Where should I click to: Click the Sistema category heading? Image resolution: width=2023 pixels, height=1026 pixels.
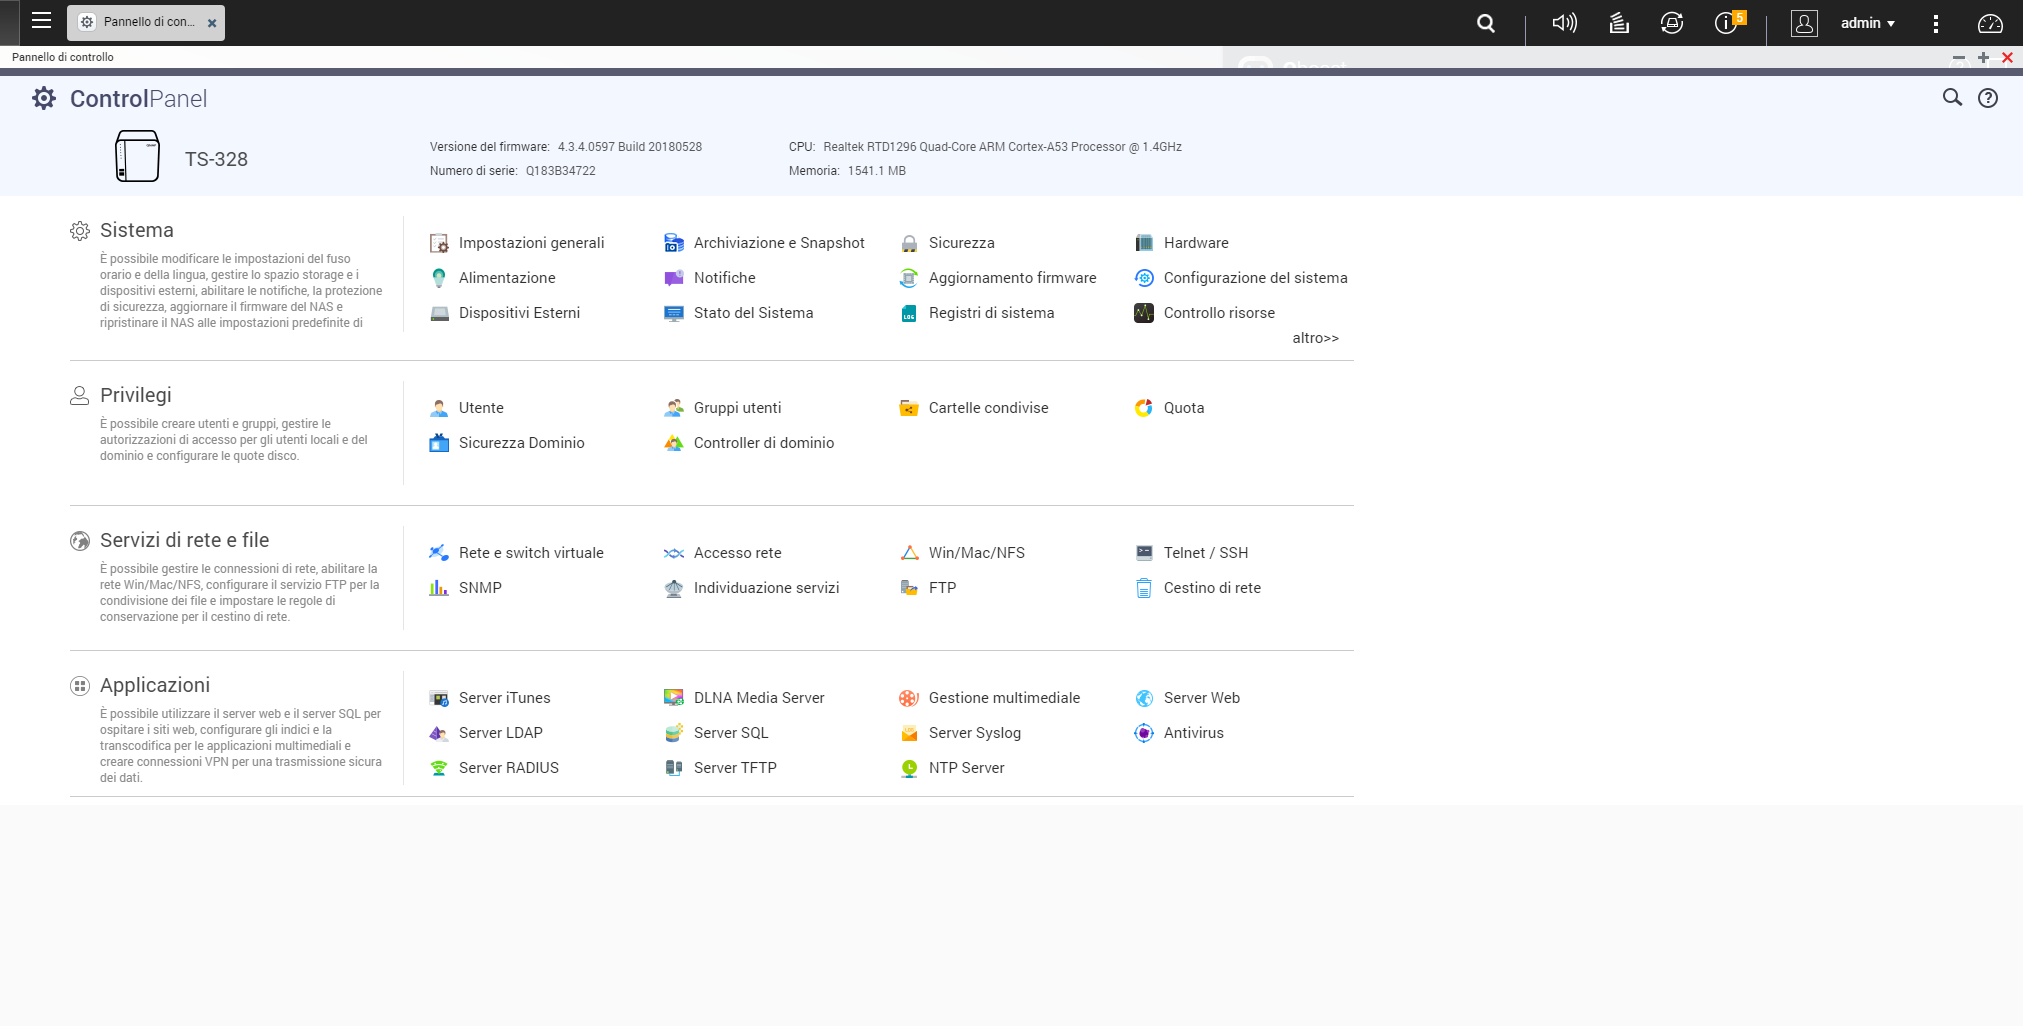[x=137, y=230]
